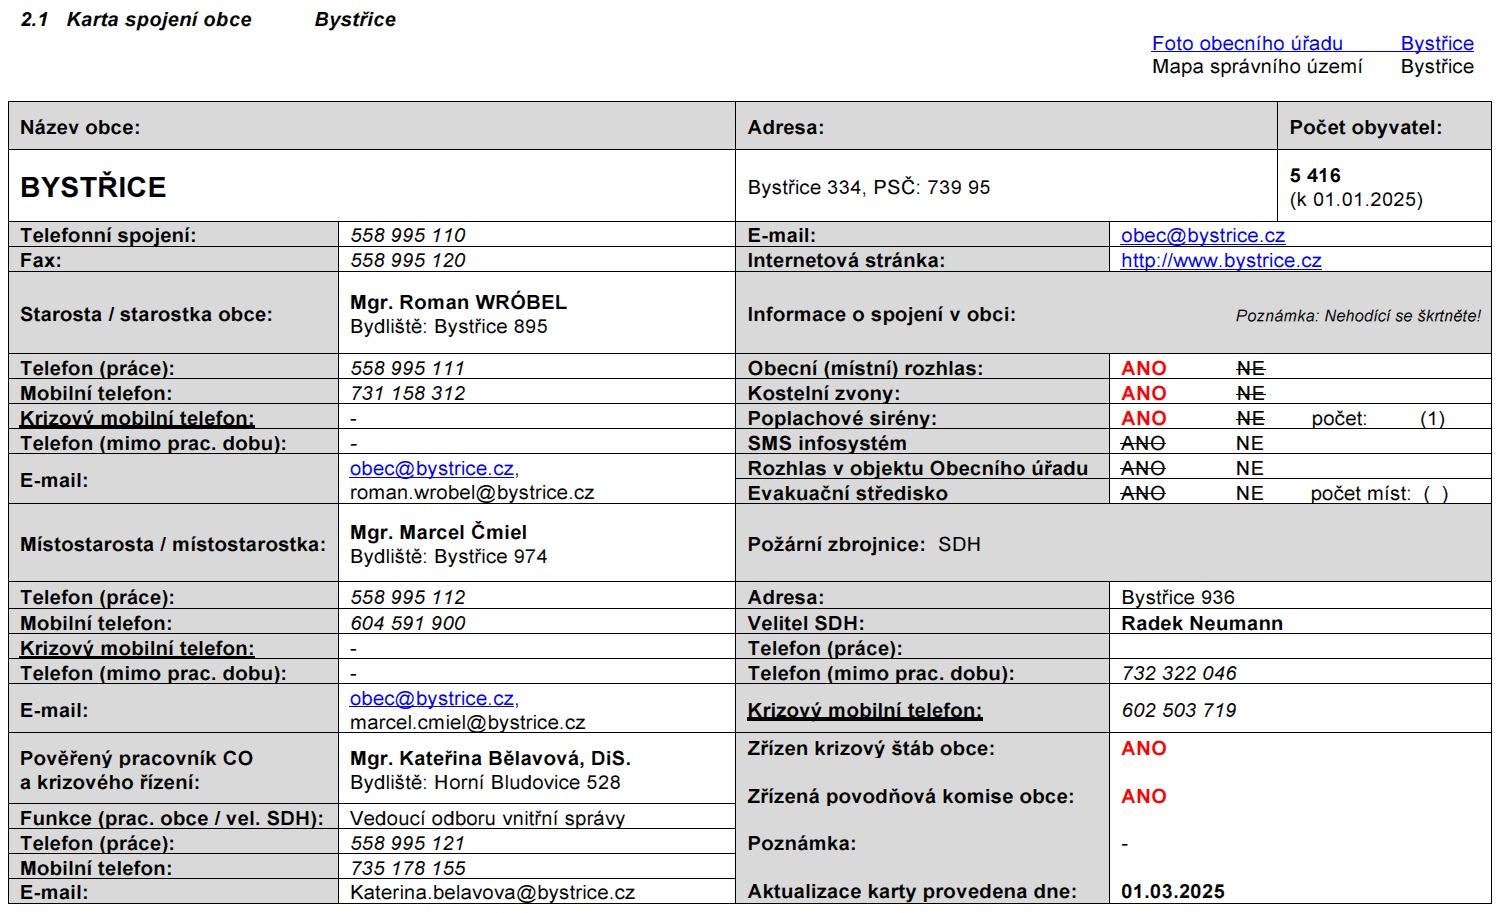Select SDH commander name Radek Neumann

pyautogui.click(x=1201, y=623)
